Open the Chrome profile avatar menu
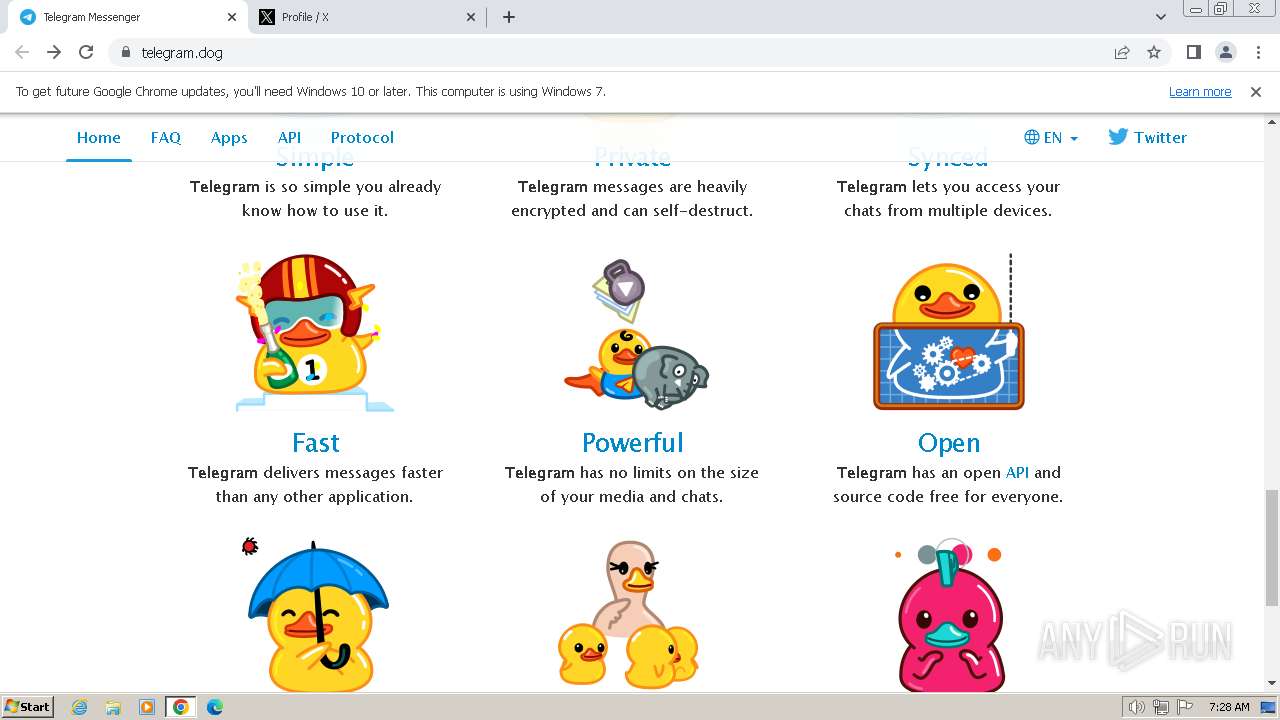This screenshot has height=720, width=1280. coord(1225,52)
